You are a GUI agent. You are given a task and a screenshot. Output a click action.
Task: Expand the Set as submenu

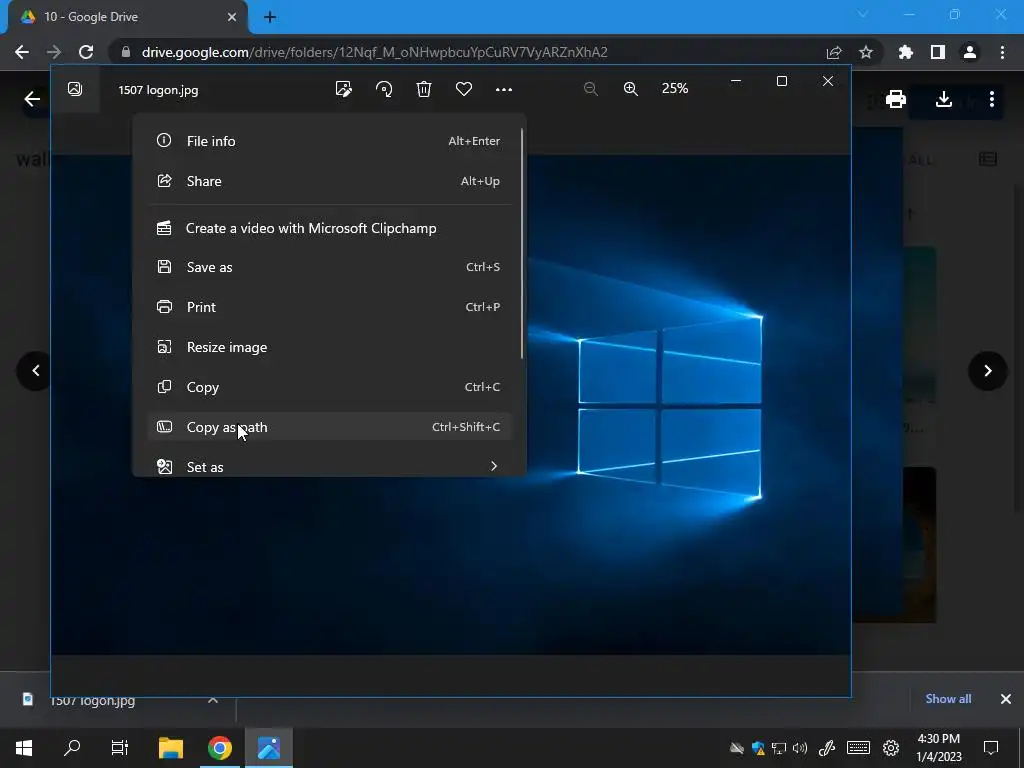328,466
